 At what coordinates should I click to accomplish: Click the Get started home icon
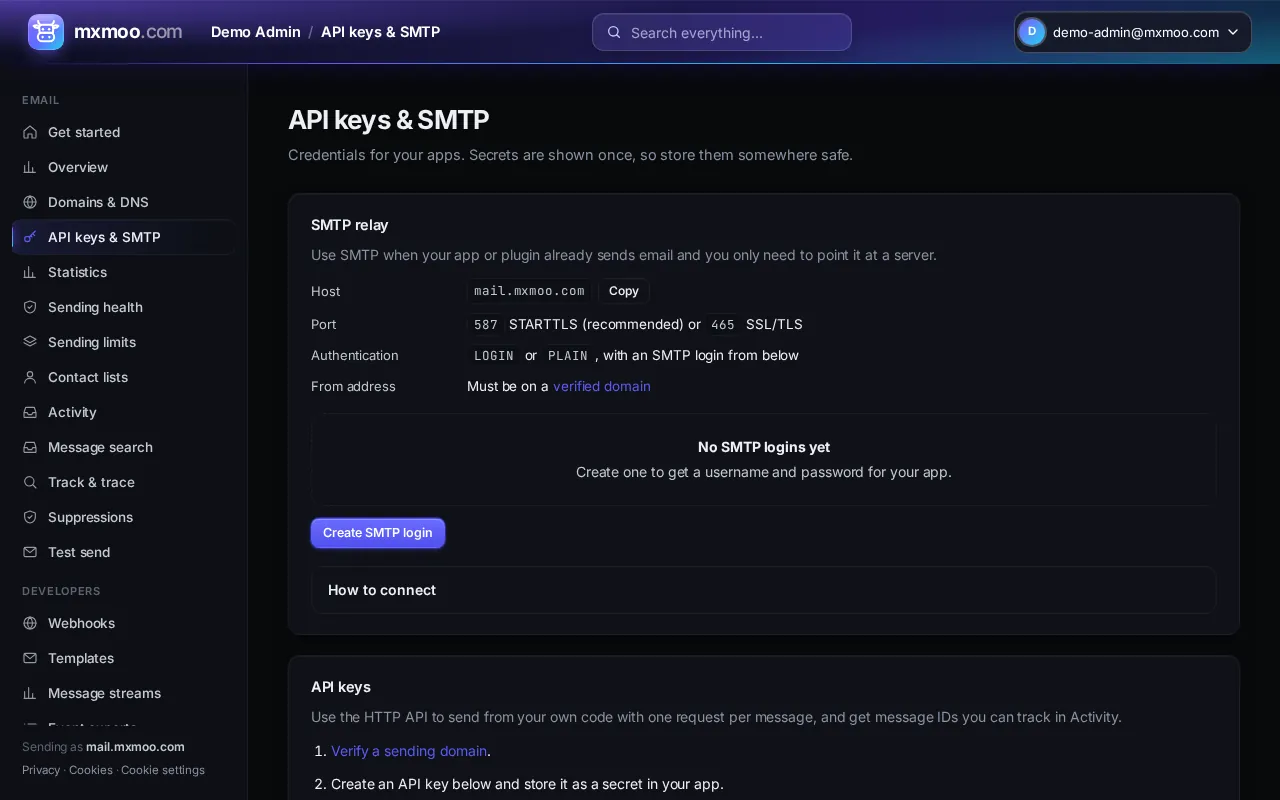pyautogui.click(x=30, y=132)
